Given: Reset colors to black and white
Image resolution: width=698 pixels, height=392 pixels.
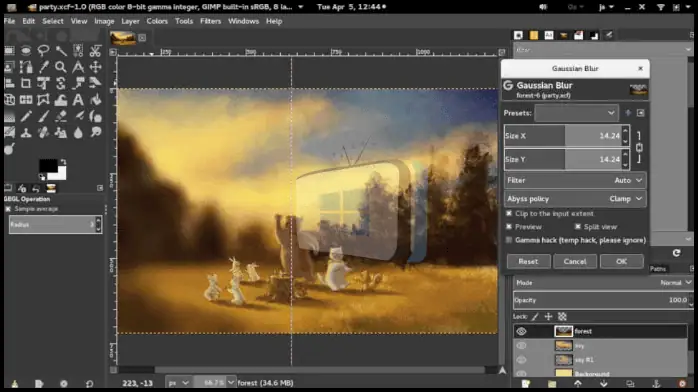Looking at the screenshot, I should click(x=42, y=177).
